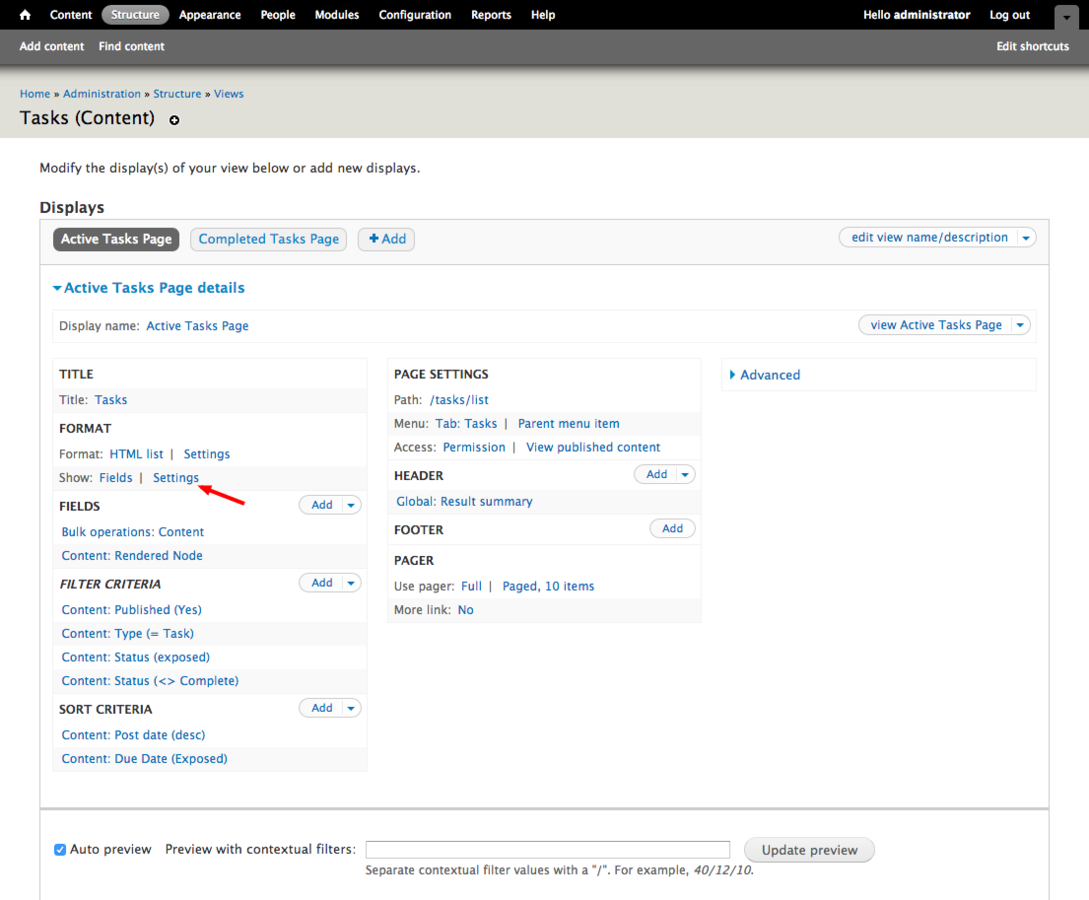Edit display name Active Tasks Page link
1089x900 pixels.
tap(197, 326)
